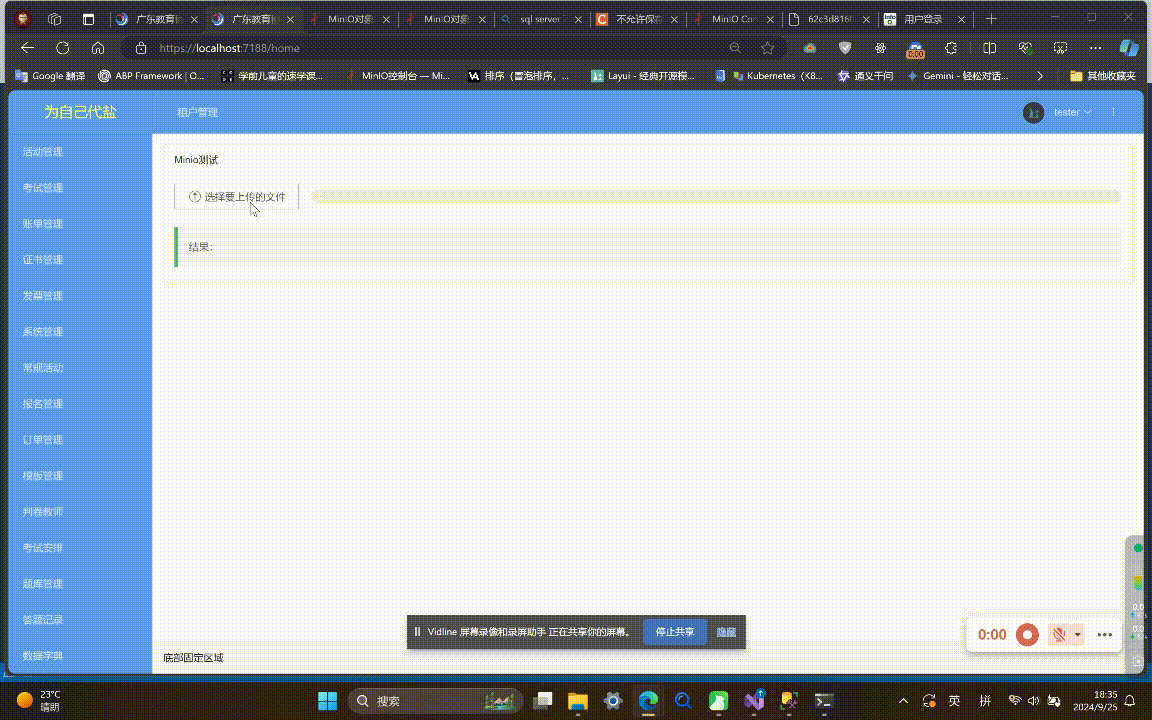Open the Edge workspaces icon
This screenshot has width=1152, height=720.
[x=54, y=19]
